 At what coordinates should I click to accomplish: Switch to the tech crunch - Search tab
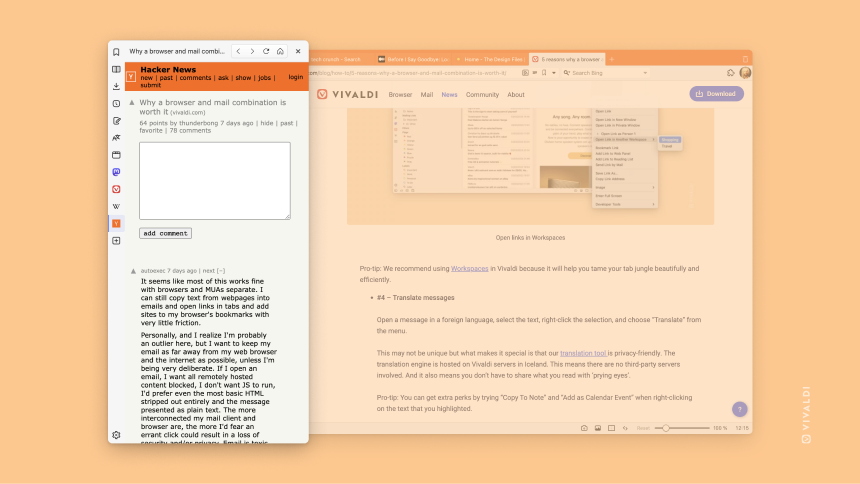[340, 59]
